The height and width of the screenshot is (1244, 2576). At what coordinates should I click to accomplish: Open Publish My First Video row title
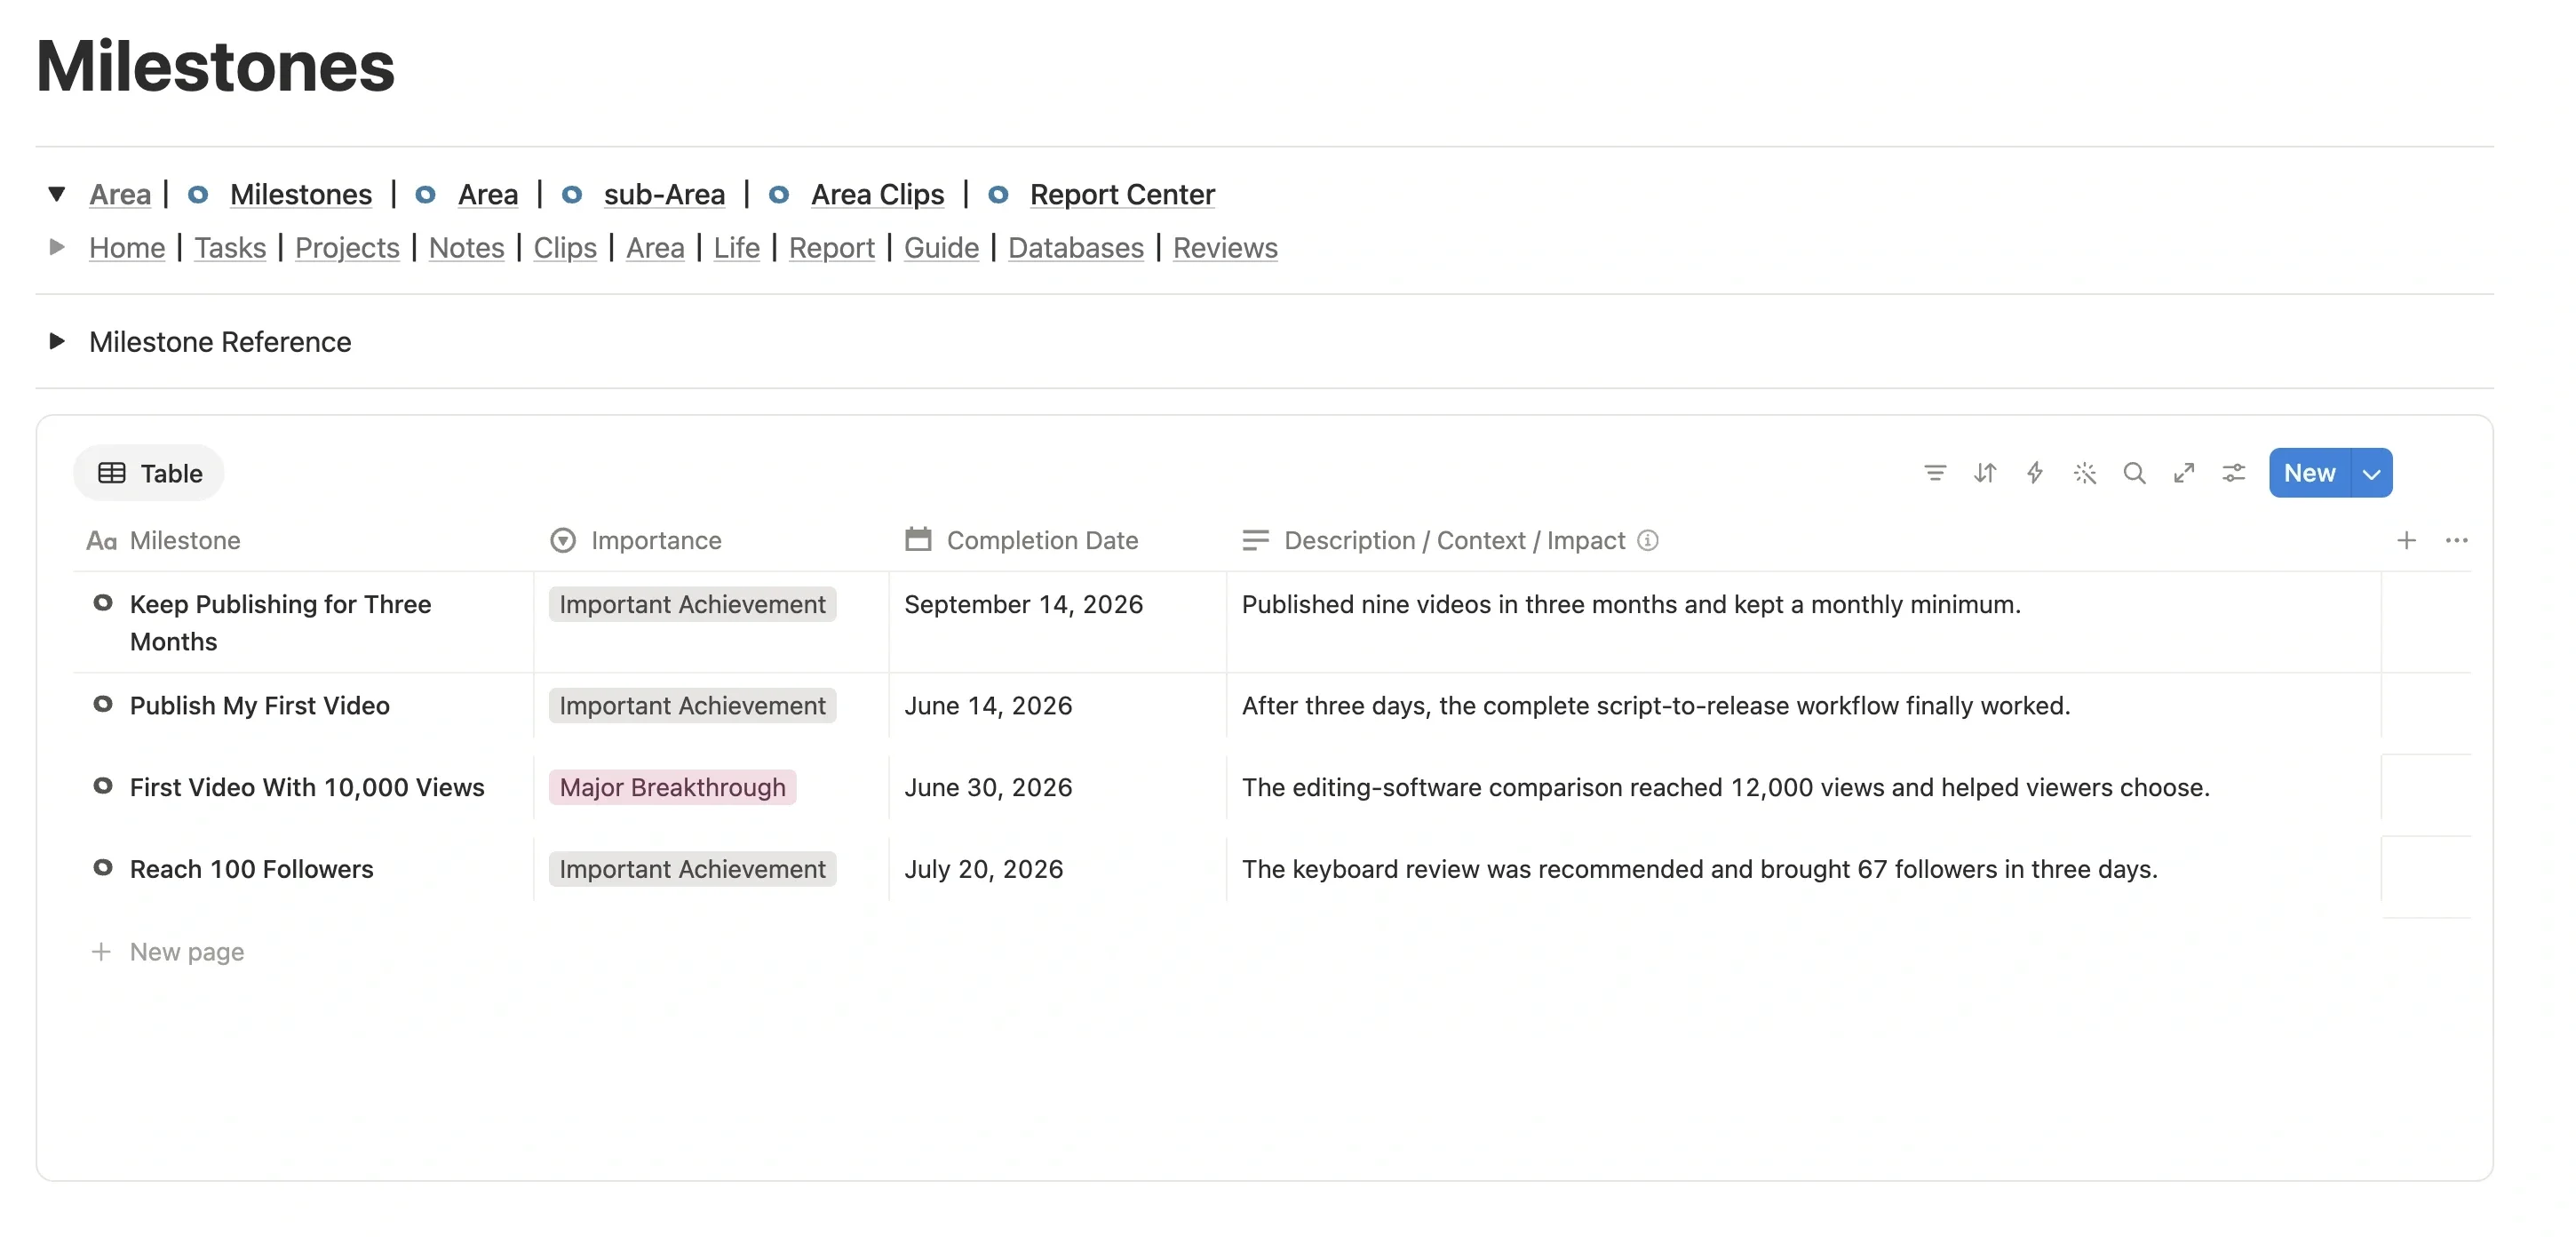point(260,705)
